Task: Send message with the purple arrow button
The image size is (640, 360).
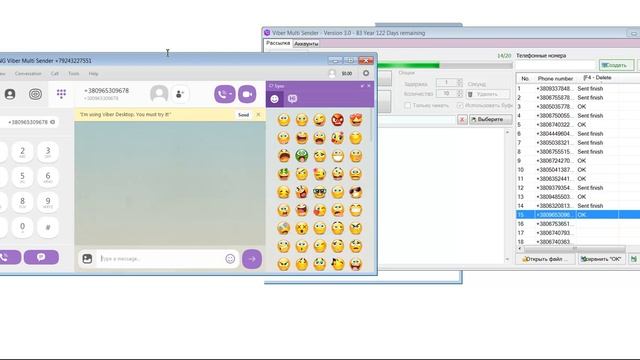Action: (252, 258)
